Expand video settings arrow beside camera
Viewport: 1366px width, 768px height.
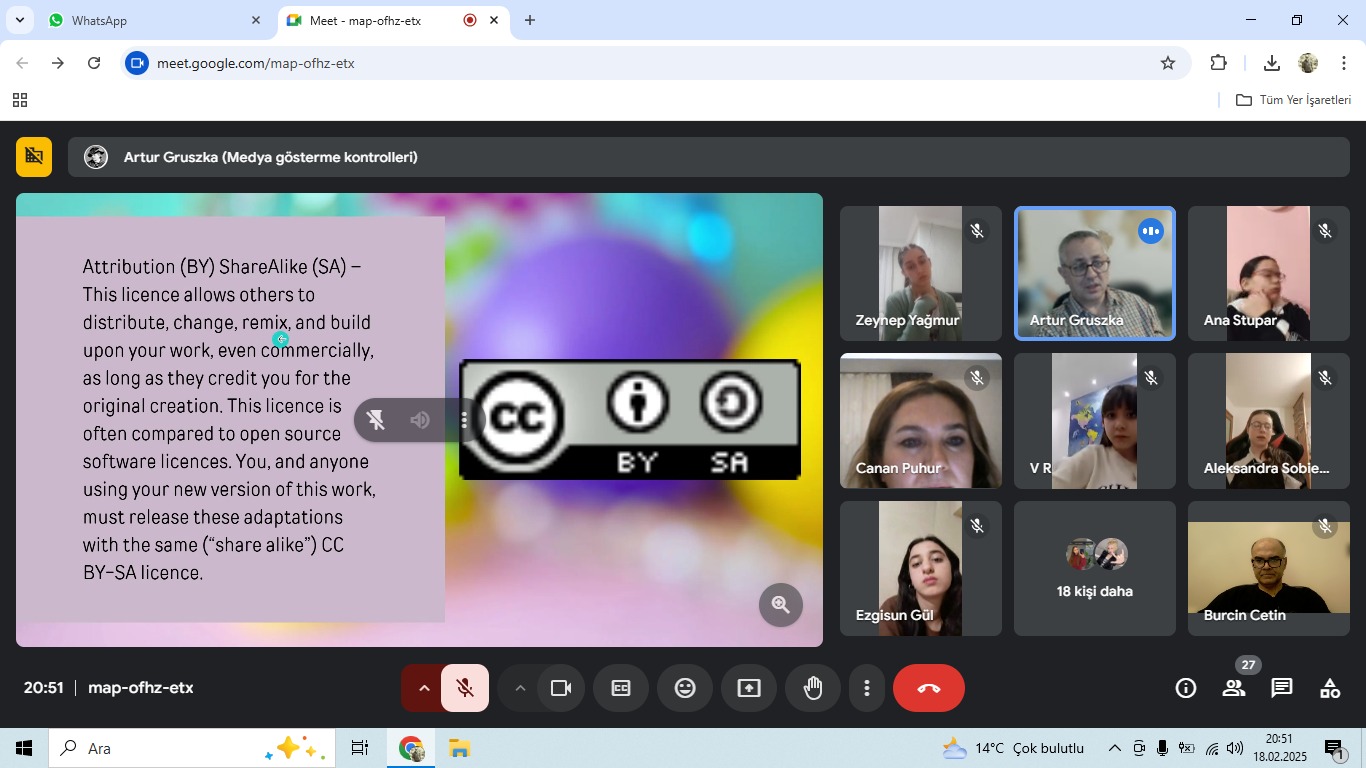[520, 688]
